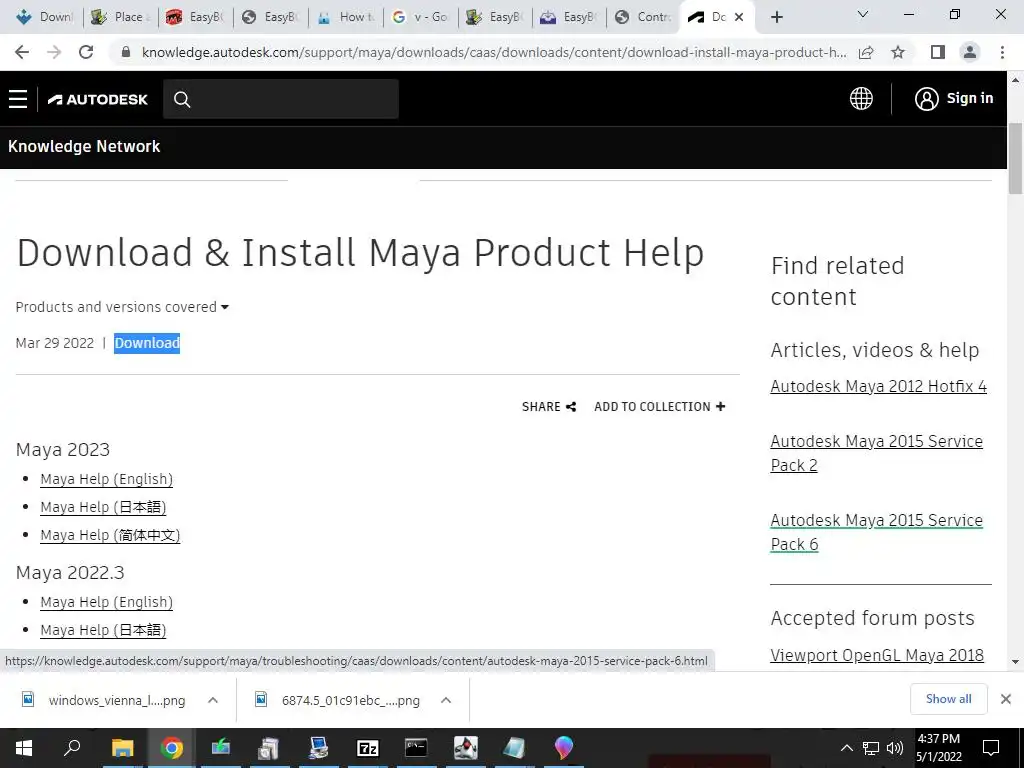This screenshot has width=1024, height=768.
Task: Open Windows taskbar search
Action: (72, 748)
